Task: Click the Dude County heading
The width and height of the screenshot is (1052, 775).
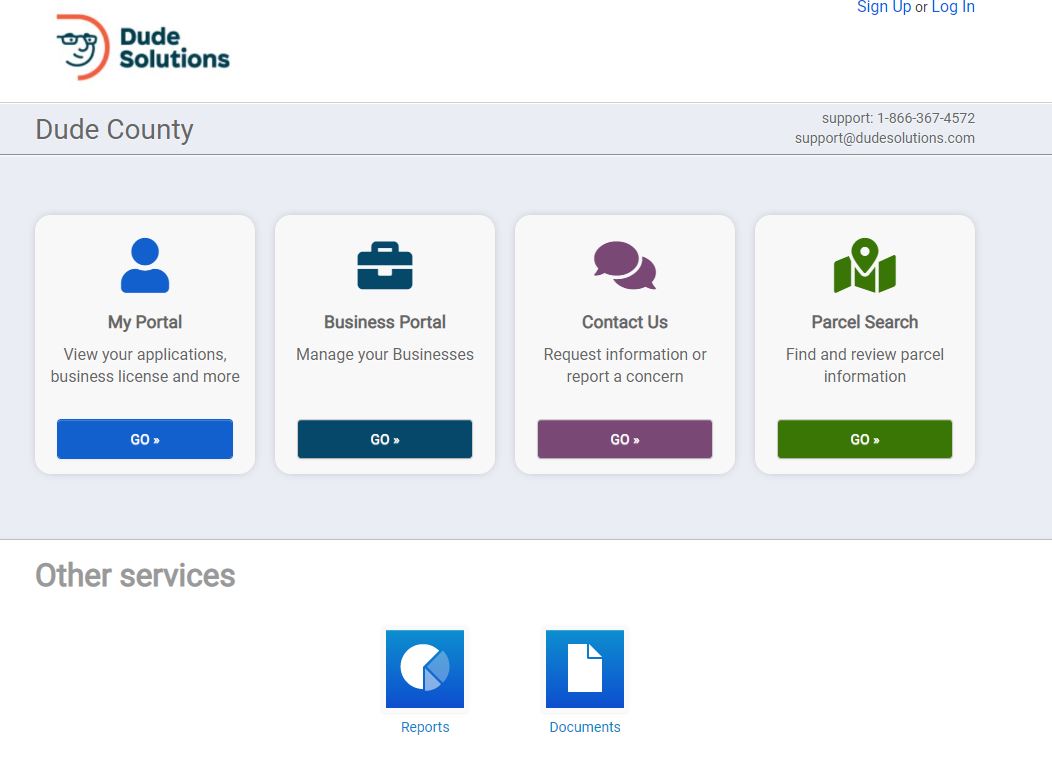Action: (114, 129)
